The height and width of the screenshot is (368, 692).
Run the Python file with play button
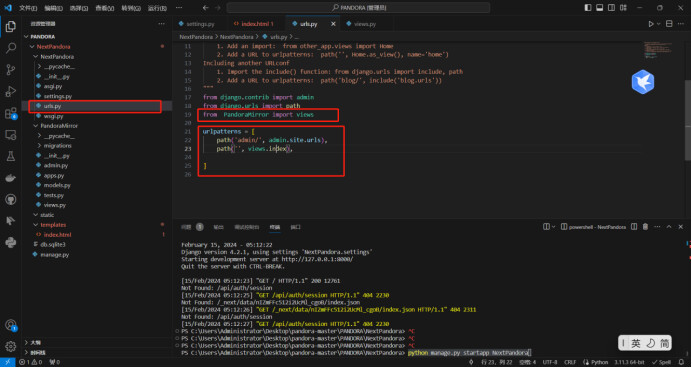tap(651, 24)
